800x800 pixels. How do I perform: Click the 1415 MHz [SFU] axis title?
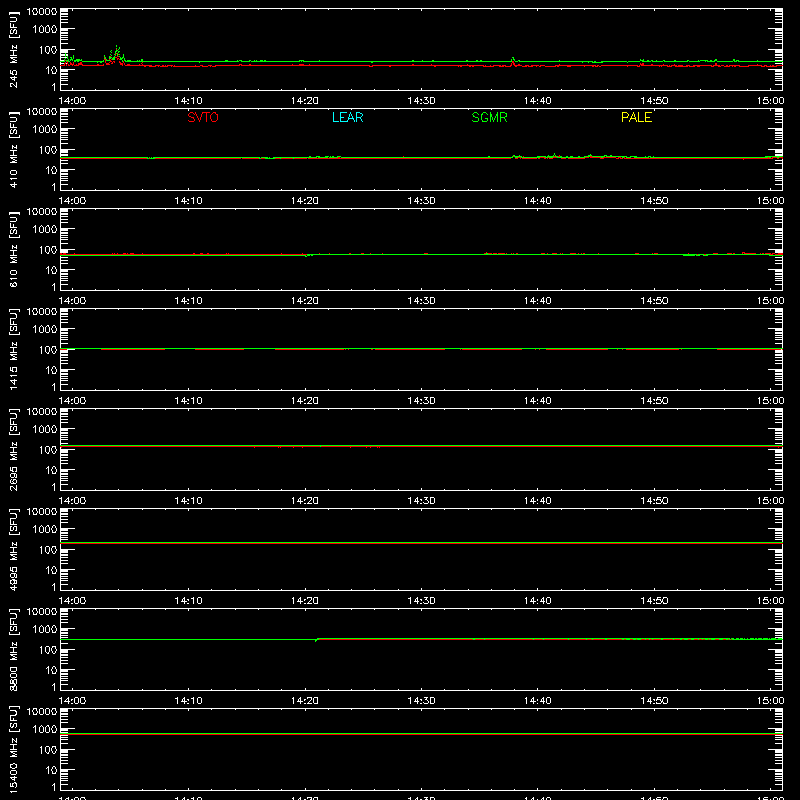[13, 350]
